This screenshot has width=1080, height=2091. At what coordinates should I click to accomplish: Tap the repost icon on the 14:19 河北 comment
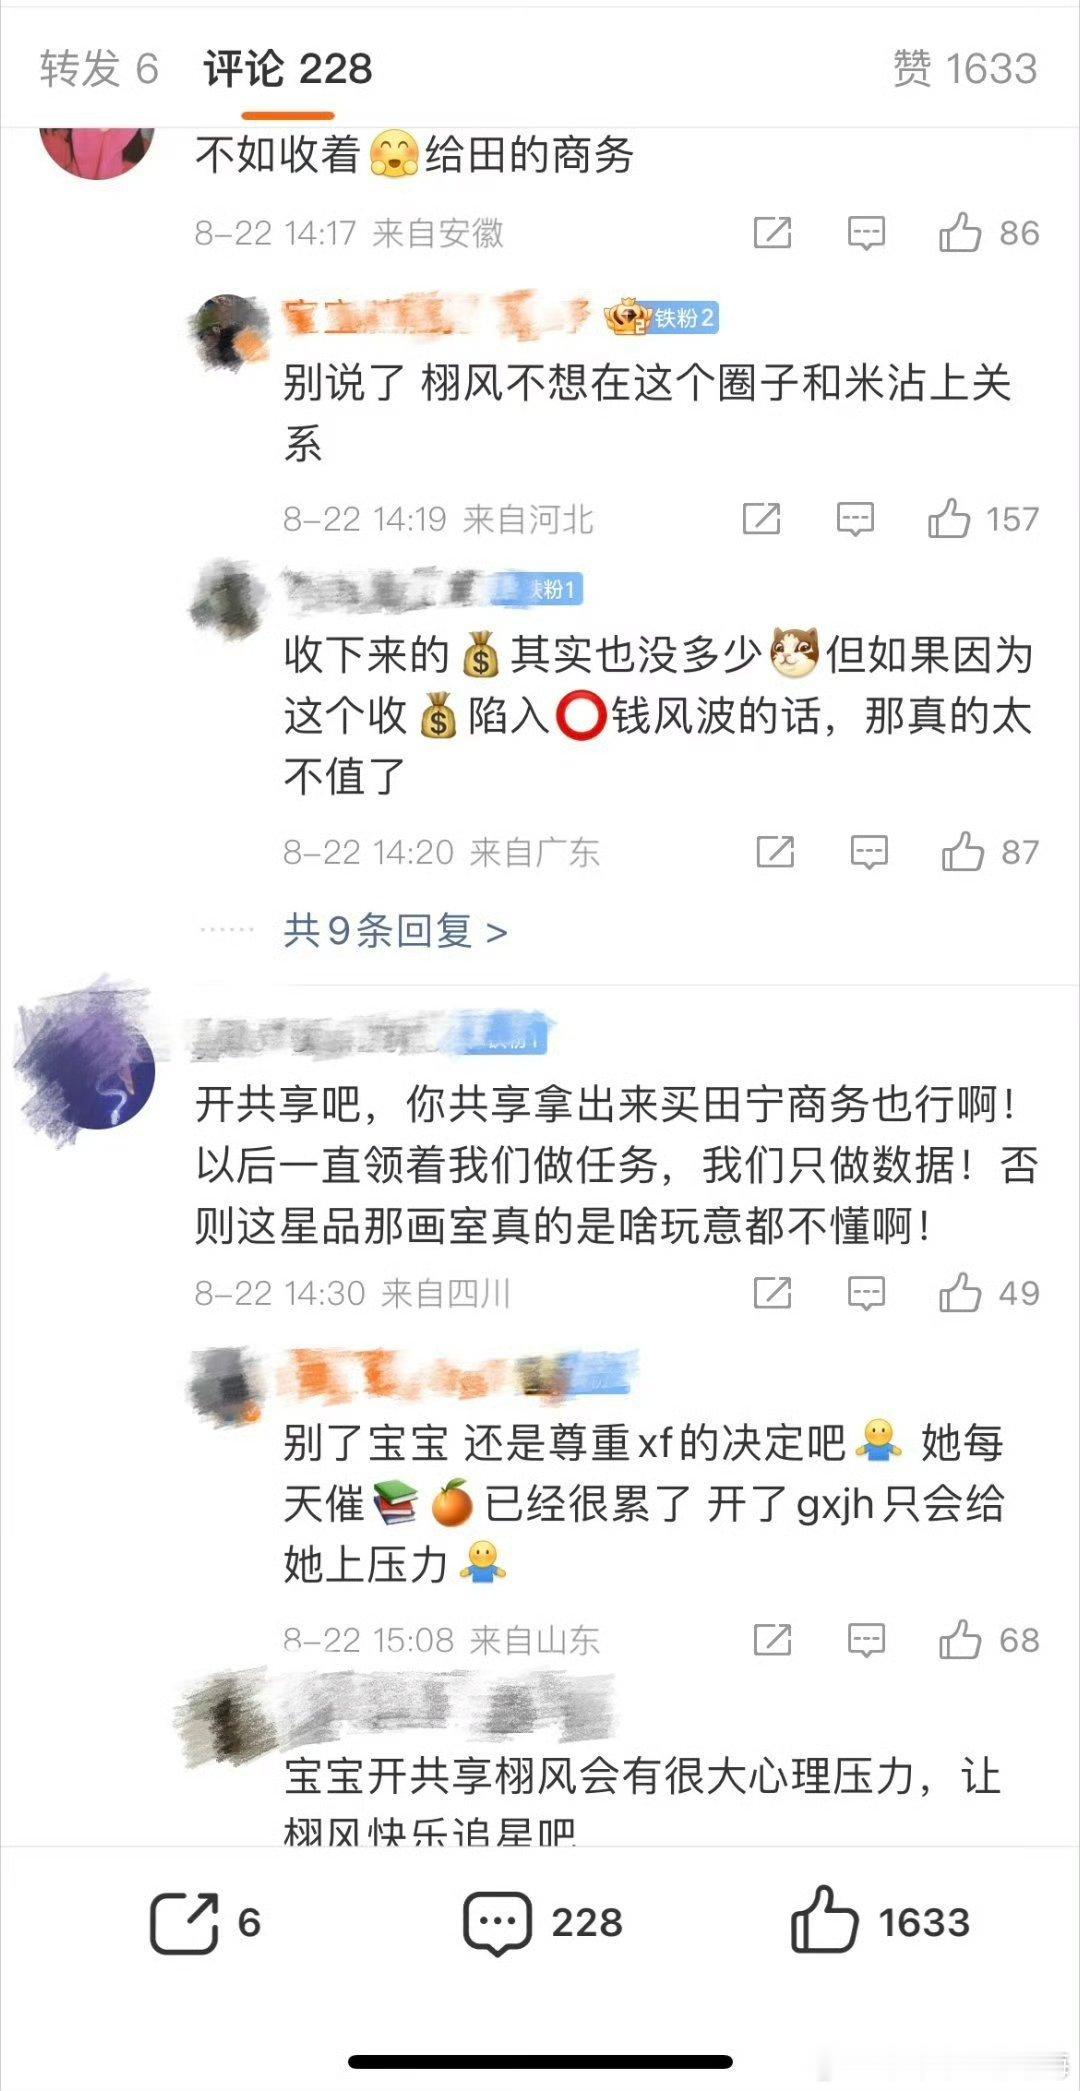(x=761, y=519)
